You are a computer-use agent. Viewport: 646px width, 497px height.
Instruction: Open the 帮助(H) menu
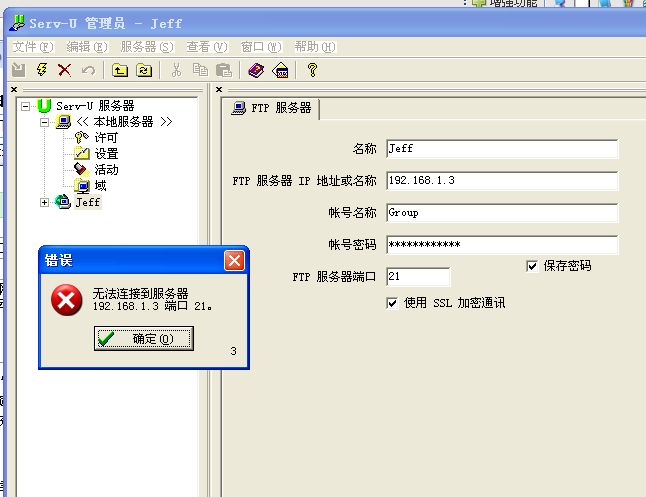(315, 47)
